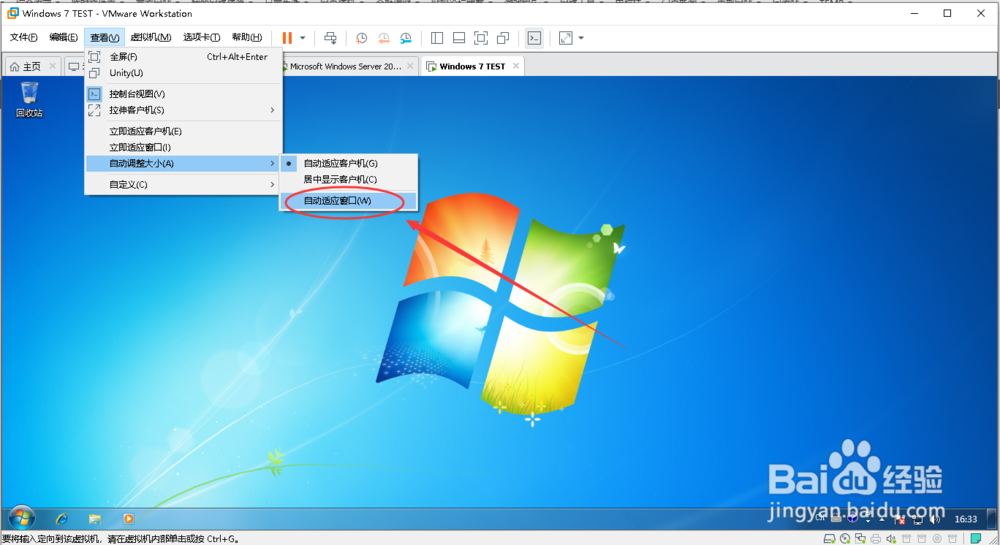Choose 立即适应客户机(E)
Screen dimensions: 1000x545
(184, 131)
